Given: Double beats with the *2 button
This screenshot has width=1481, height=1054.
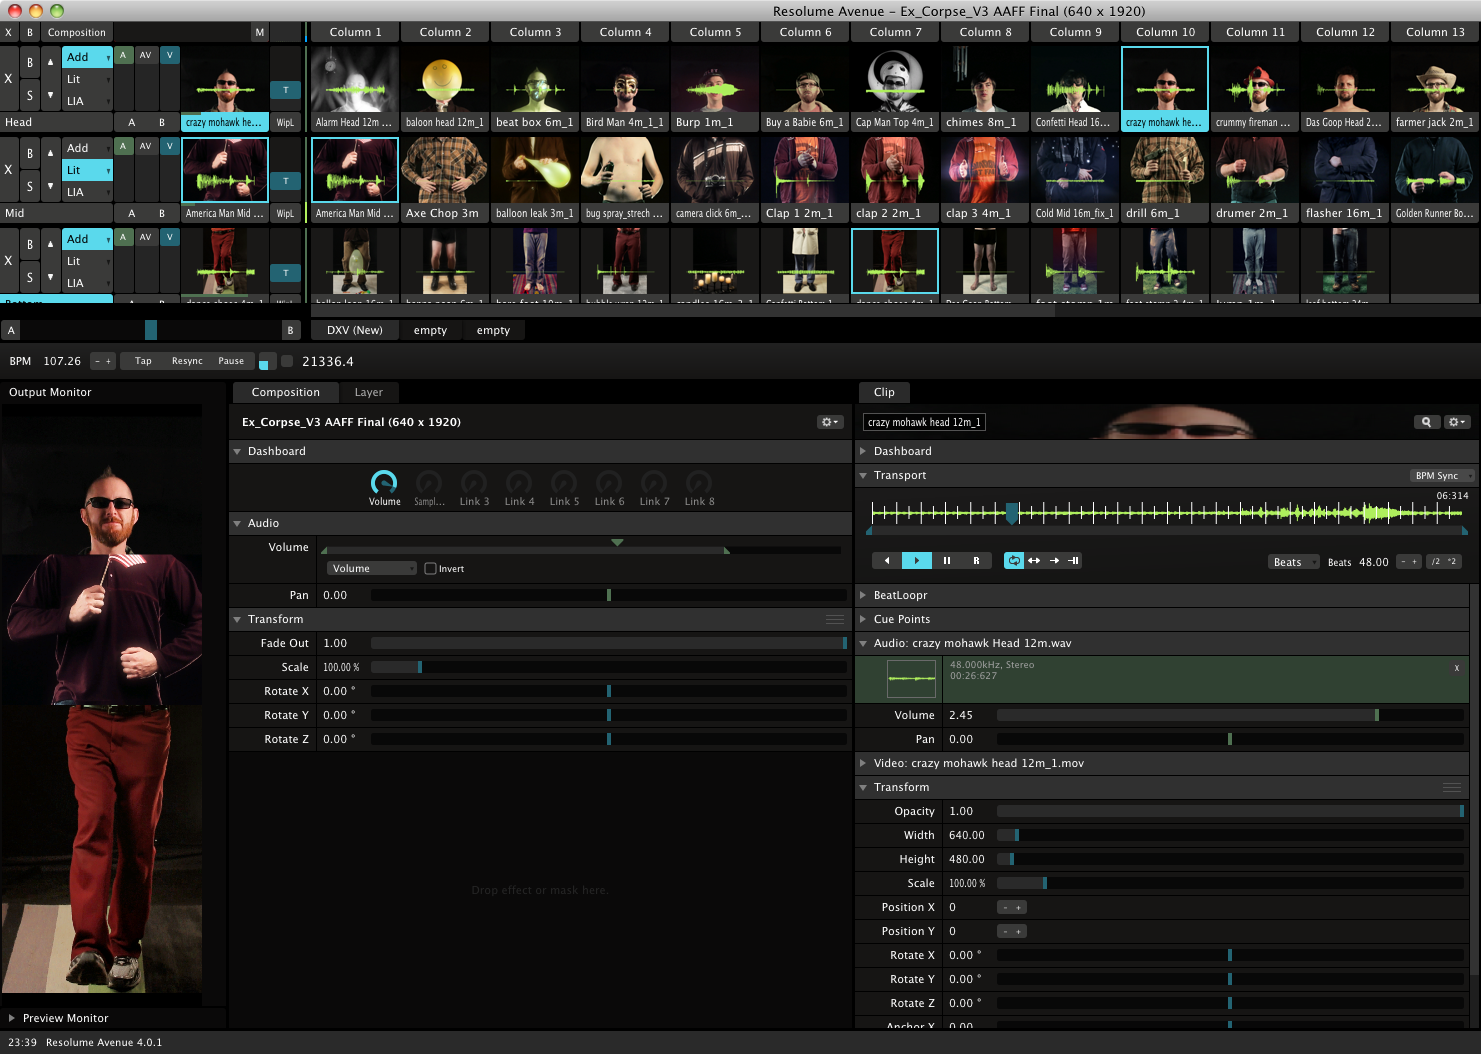Looking at the screenshot, I should click(1452, 562).
